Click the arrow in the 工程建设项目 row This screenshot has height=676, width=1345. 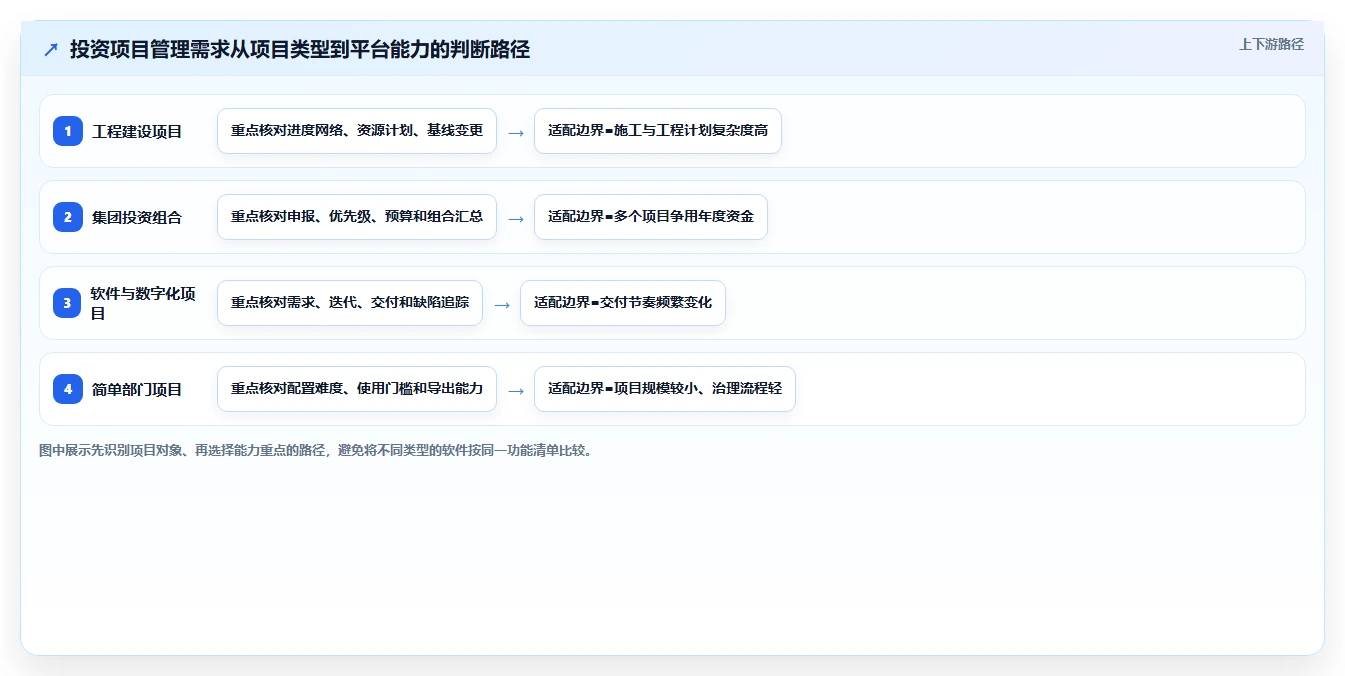point(516,132)
